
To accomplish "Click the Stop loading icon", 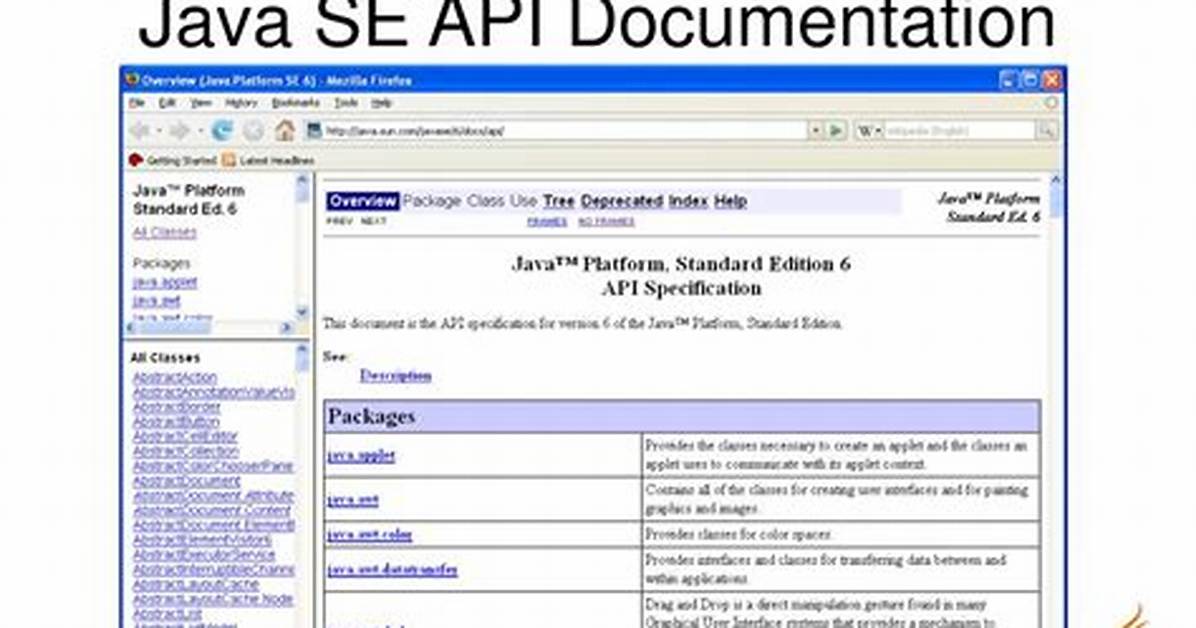I will (x=253, y=131).
